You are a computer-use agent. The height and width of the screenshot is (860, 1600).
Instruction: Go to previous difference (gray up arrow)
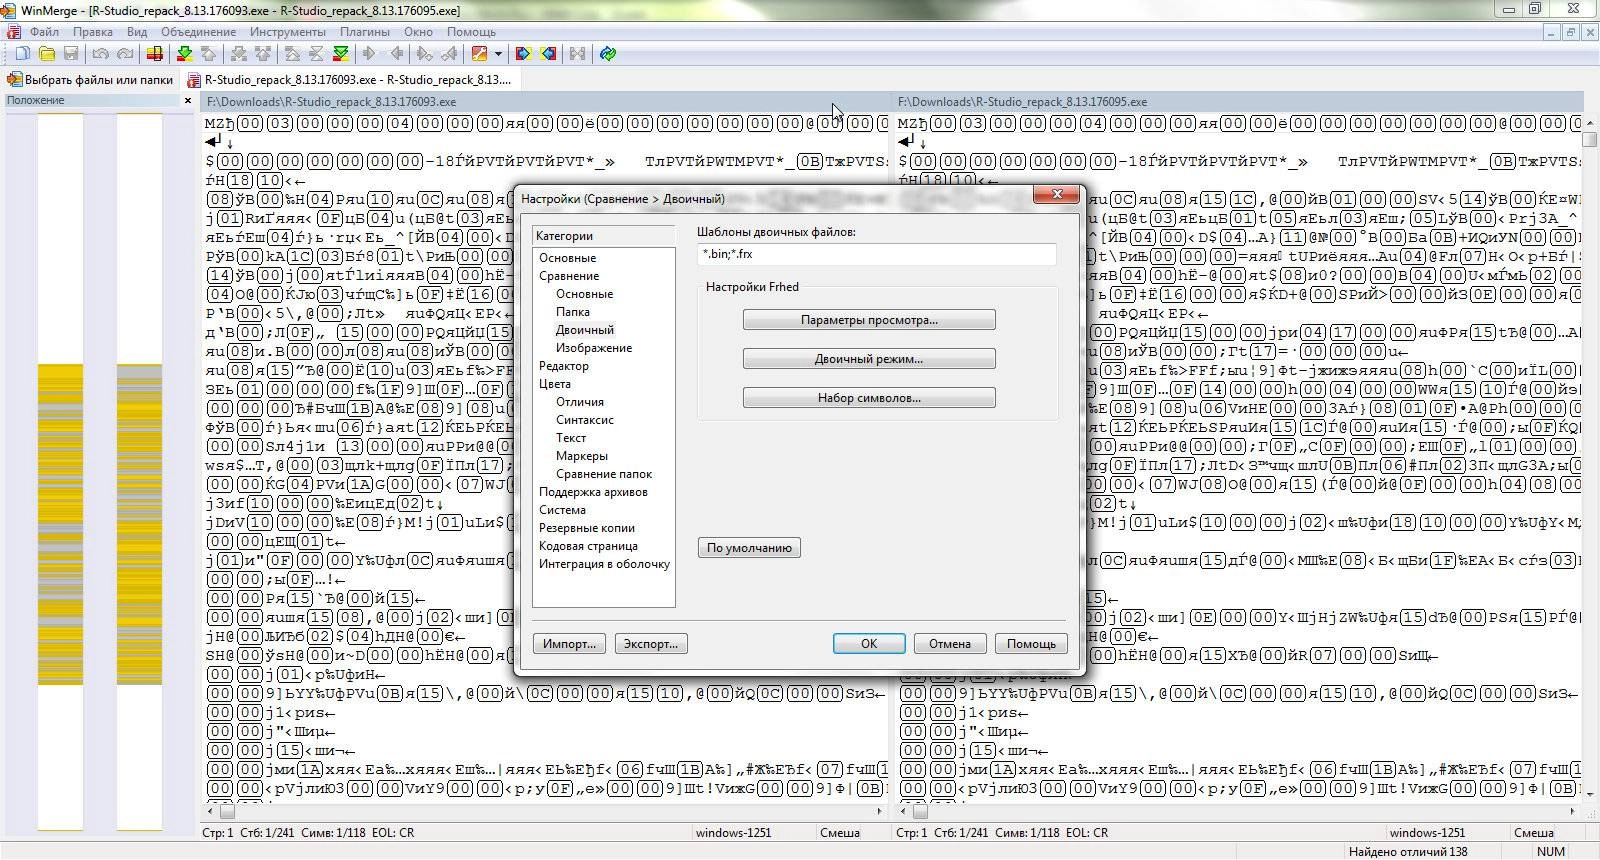pyautogui.click(x=208, y=54)
